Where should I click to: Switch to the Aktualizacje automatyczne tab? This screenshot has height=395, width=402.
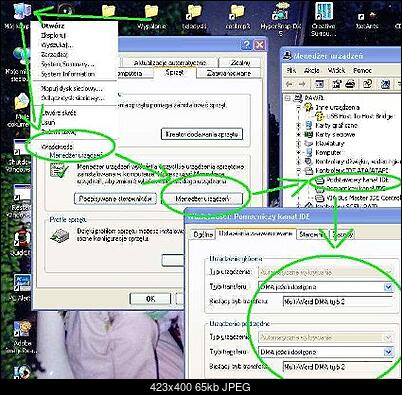(x=170, y=62)
